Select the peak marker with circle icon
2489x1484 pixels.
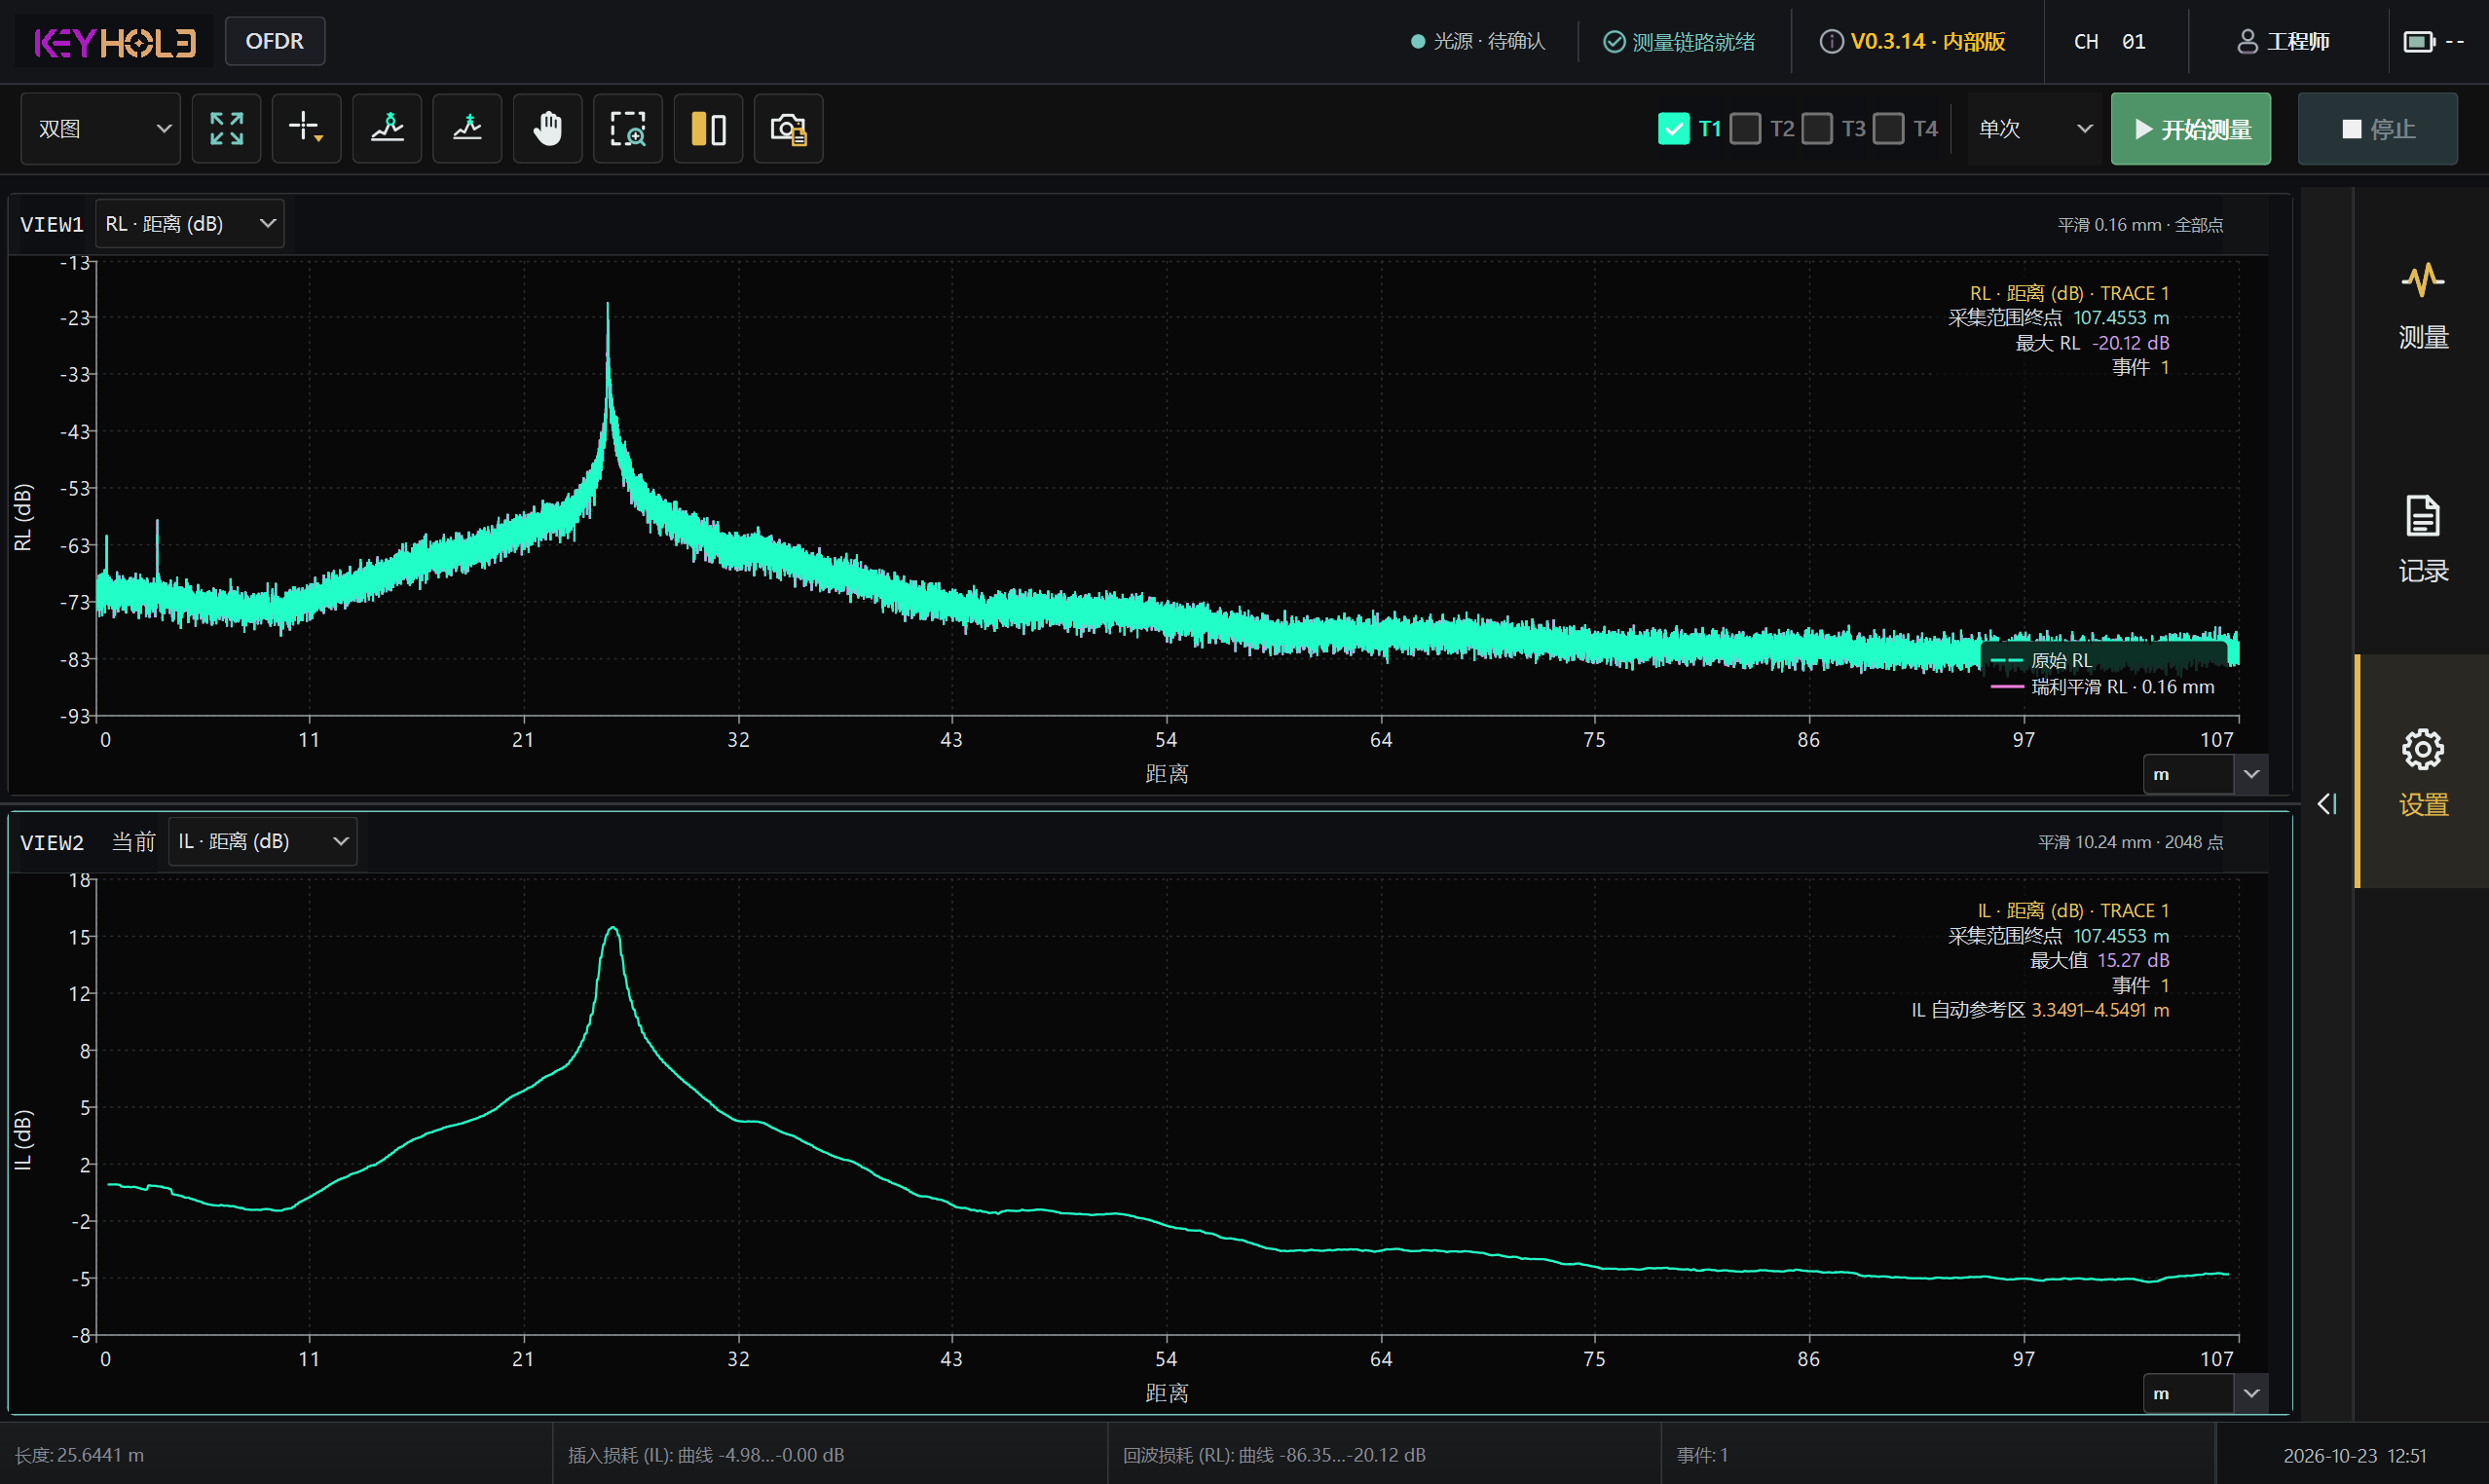tap(387, 128)
